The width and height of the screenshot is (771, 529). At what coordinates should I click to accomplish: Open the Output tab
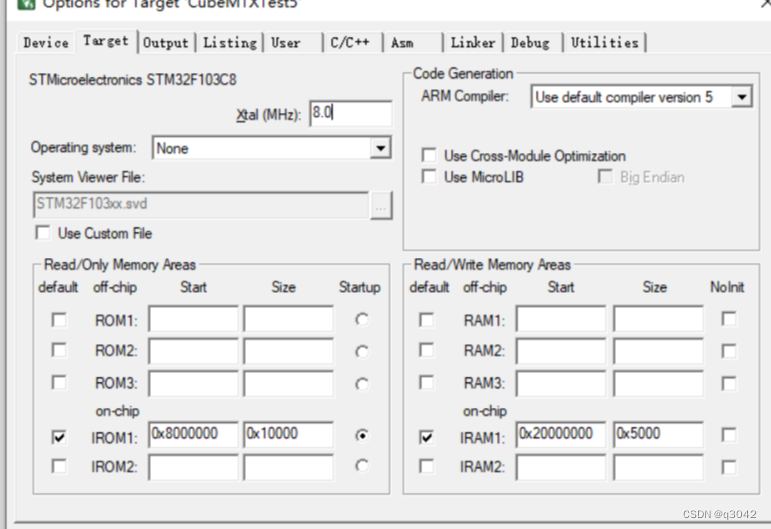tap(166, 43)
